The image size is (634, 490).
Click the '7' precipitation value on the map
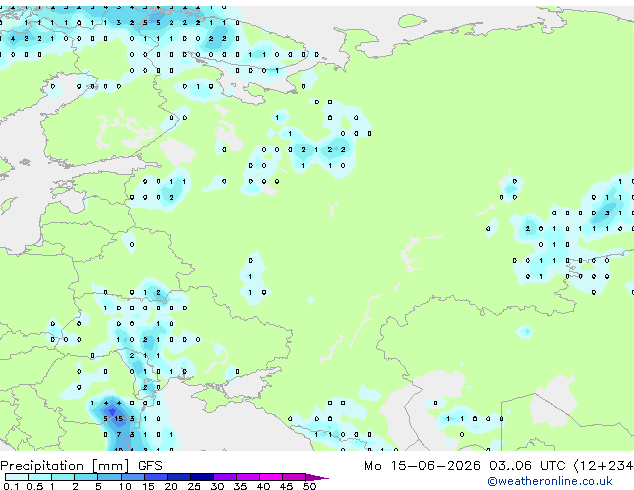click(118, 435)
